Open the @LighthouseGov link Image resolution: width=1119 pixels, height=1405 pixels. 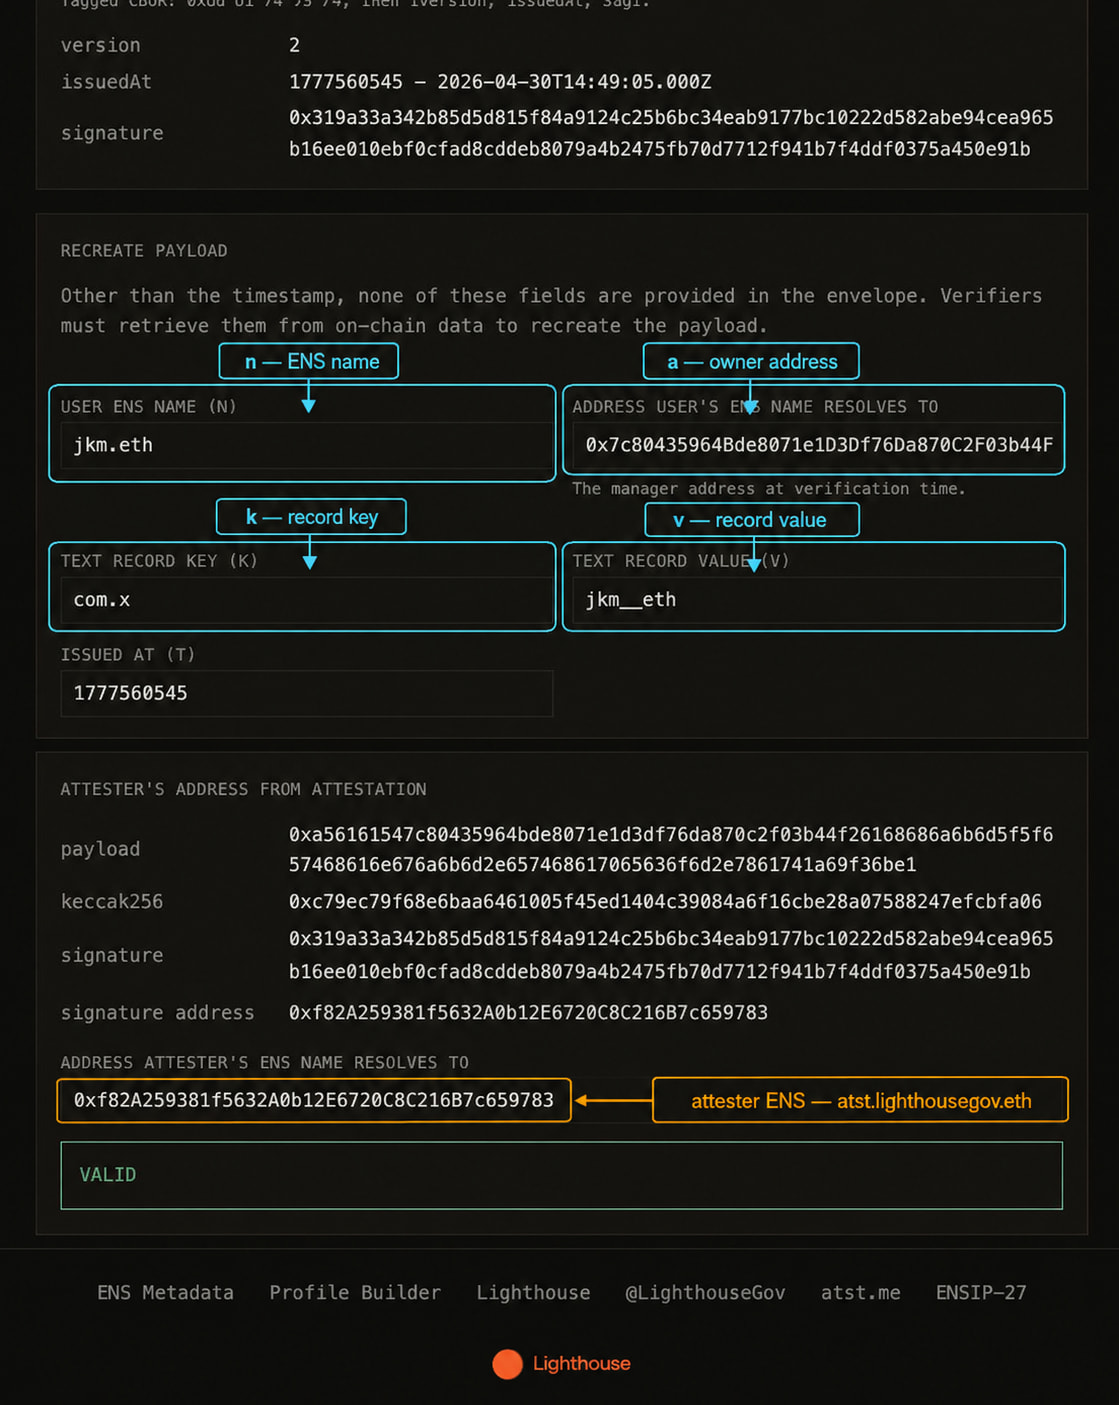coord(705,1292)
